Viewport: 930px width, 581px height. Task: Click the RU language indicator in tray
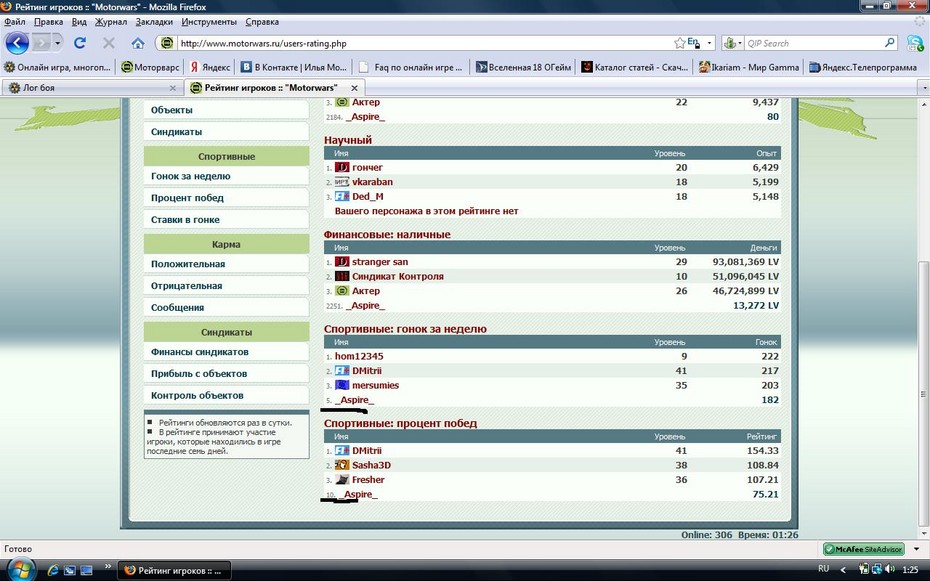(x=823, y=569)
